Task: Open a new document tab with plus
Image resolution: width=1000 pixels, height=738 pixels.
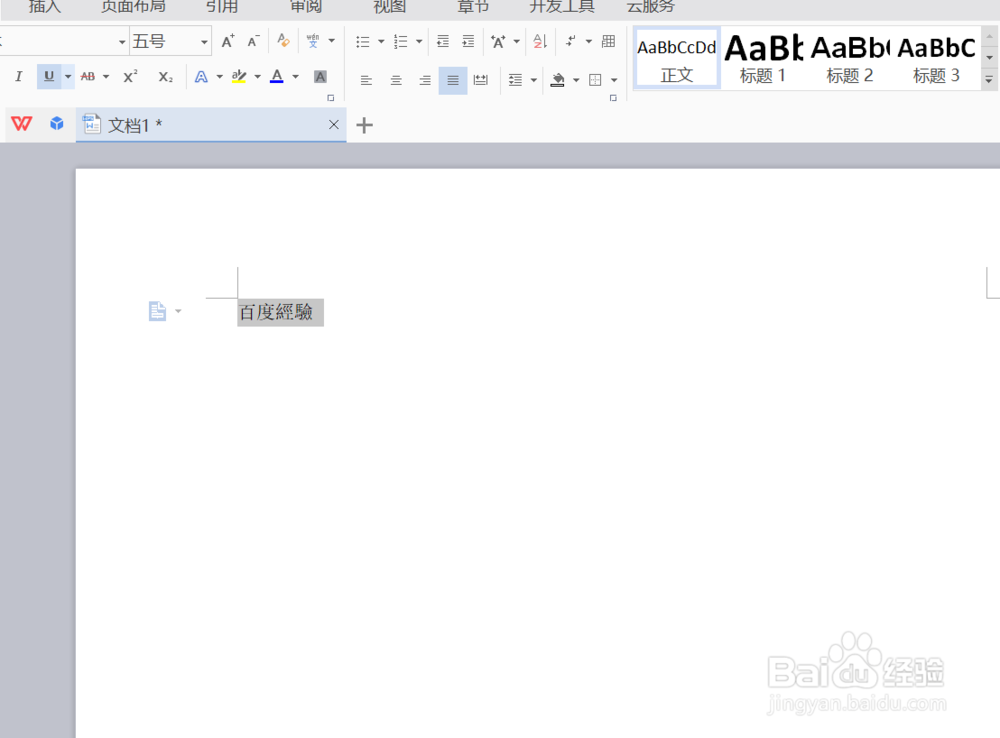Action: (364, 125)
